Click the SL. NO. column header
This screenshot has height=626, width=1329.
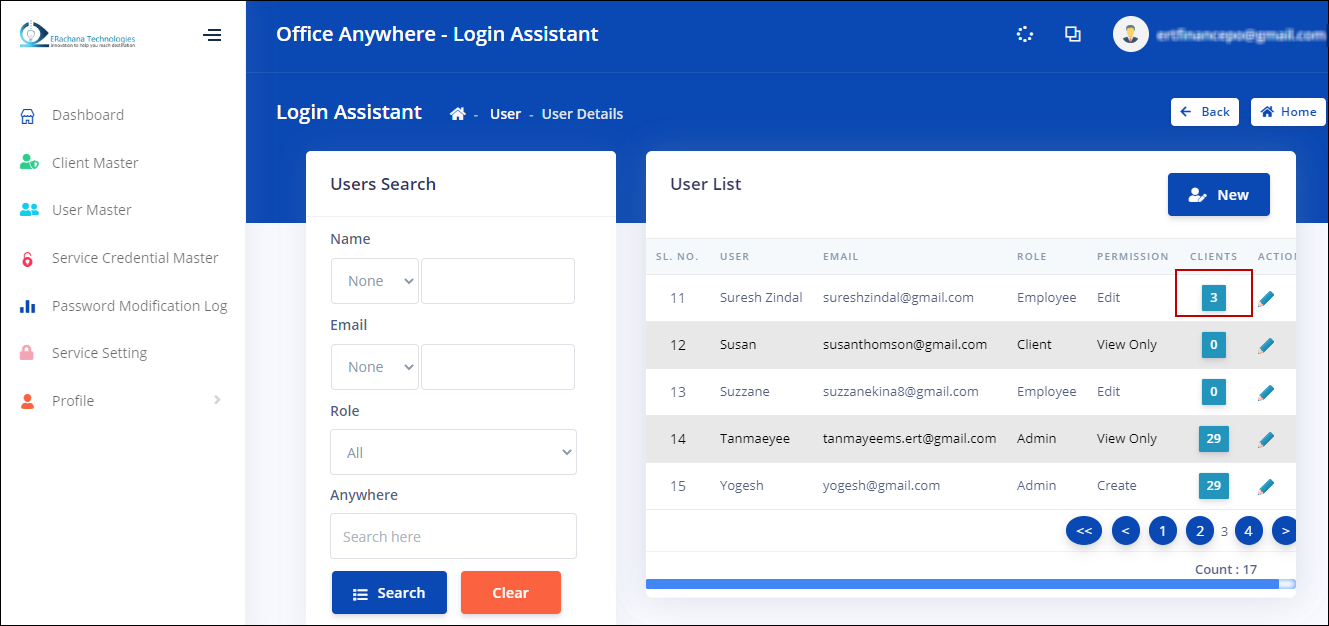tap(677, 257)
